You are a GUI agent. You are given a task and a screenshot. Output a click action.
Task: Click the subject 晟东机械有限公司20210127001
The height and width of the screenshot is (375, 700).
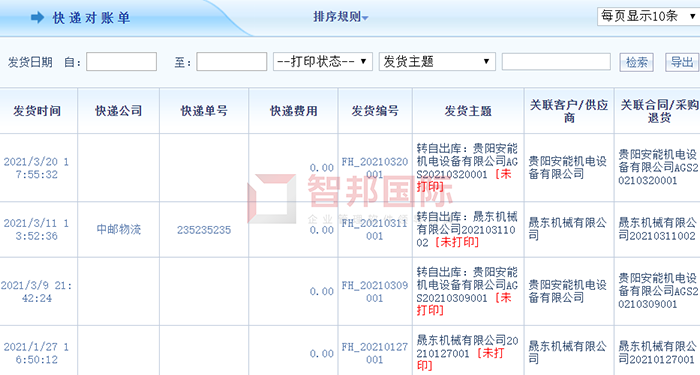click(x=467, y=347)
